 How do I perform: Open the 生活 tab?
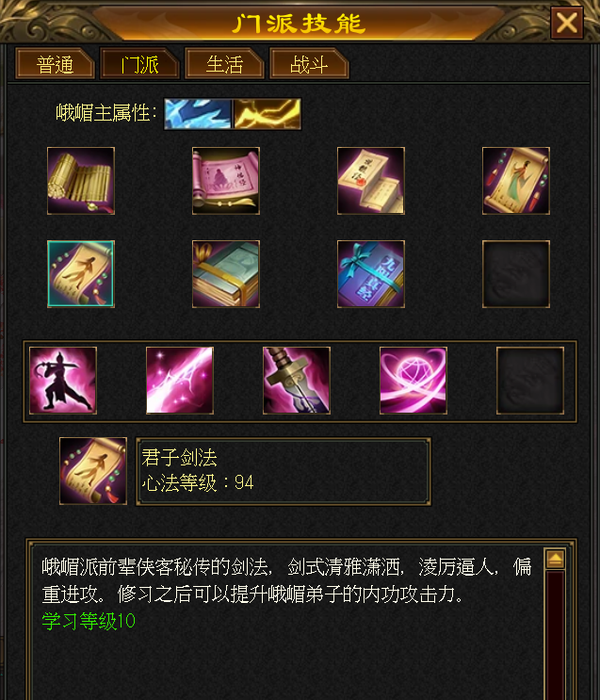225,63
